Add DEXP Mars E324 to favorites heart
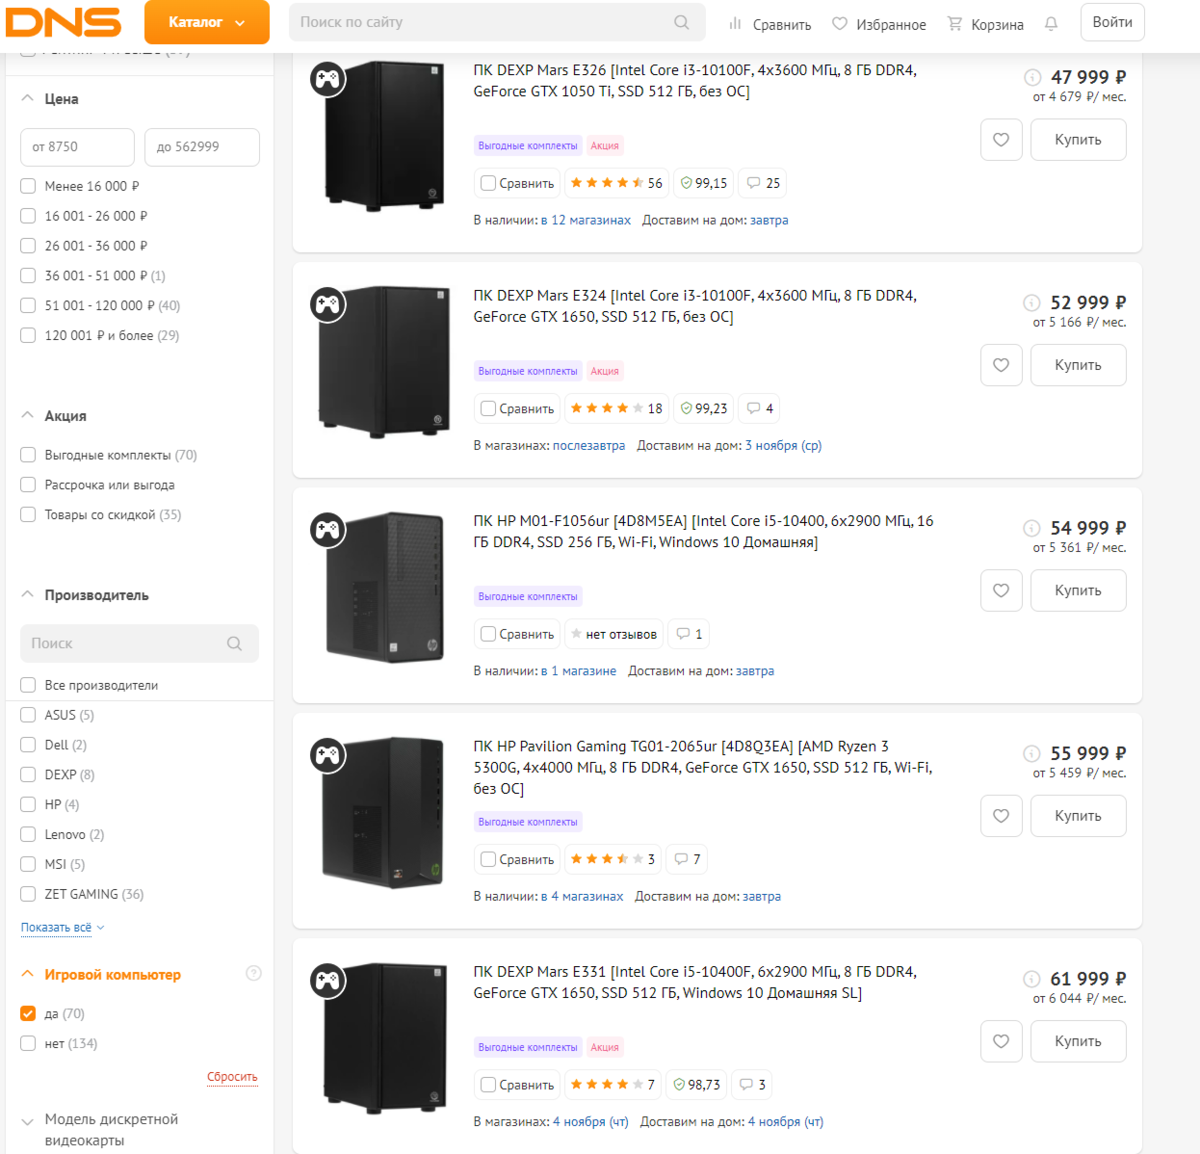 [1001, 365]
